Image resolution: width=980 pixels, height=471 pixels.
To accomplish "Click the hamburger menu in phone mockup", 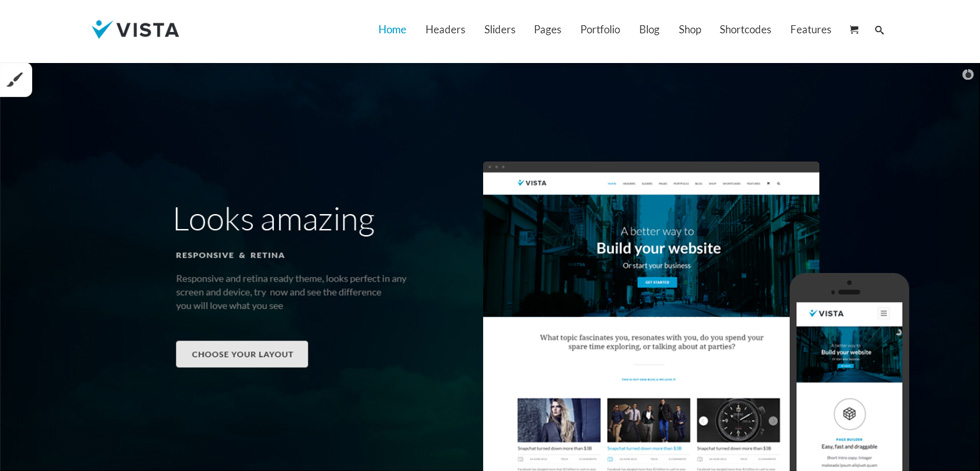I will (x=883, y=313).
